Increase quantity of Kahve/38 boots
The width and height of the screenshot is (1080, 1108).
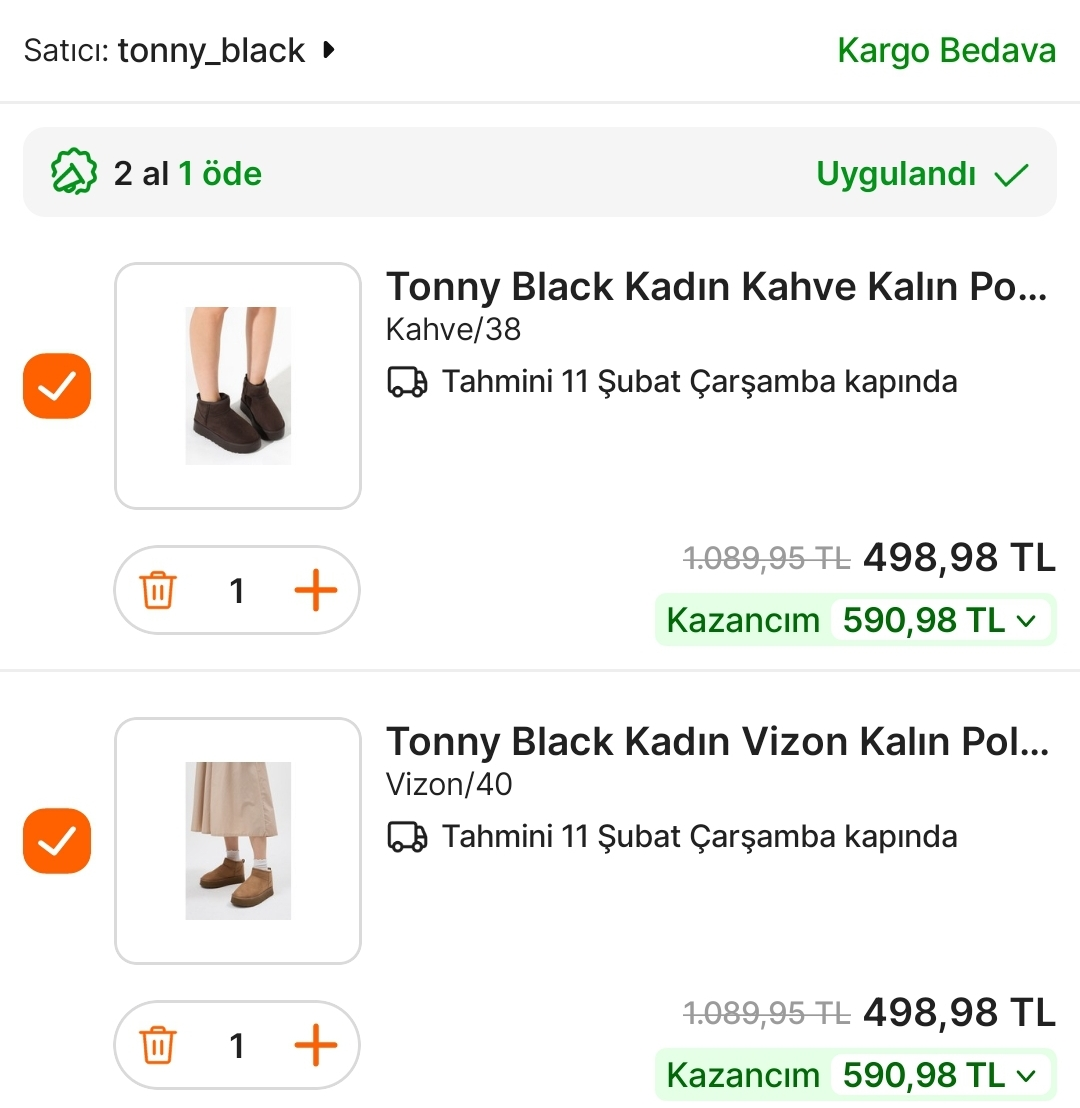point(316,591)
